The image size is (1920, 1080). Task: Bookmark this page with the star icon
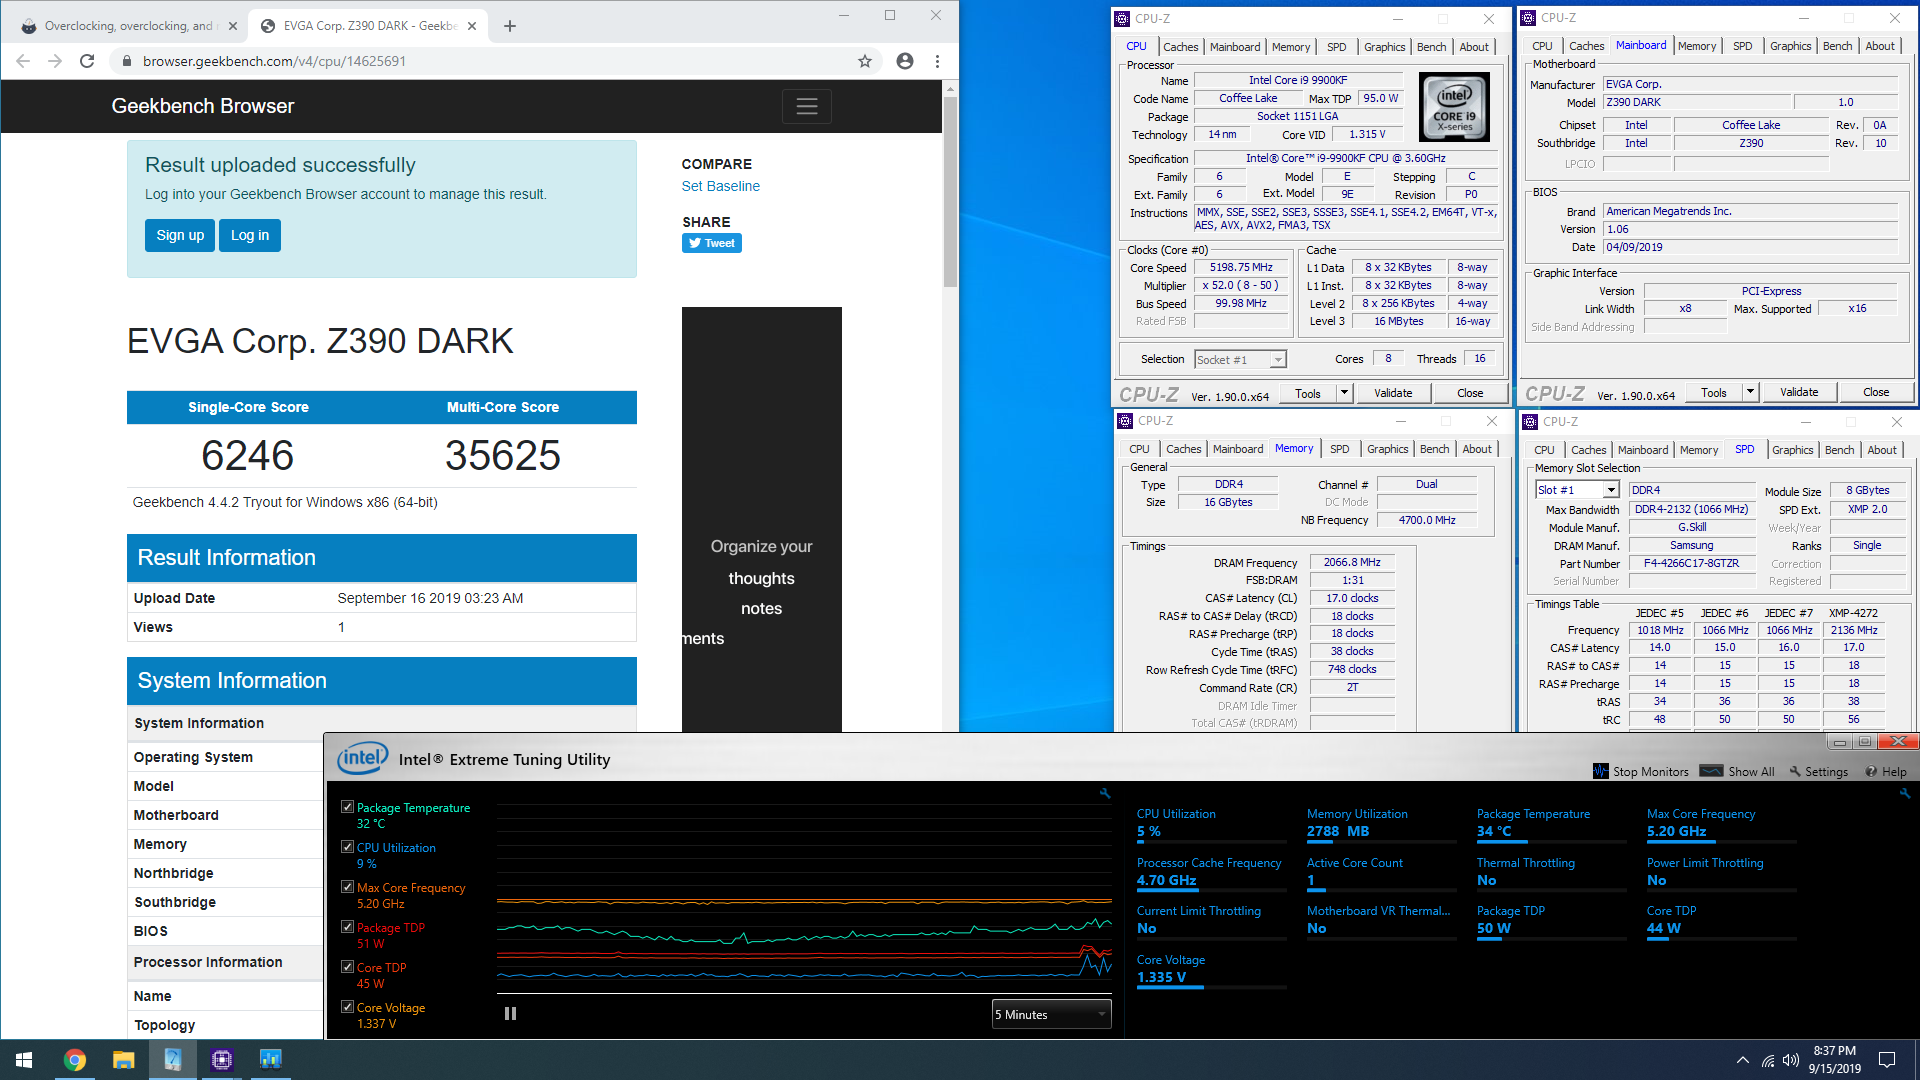click(x=865, y=61)
